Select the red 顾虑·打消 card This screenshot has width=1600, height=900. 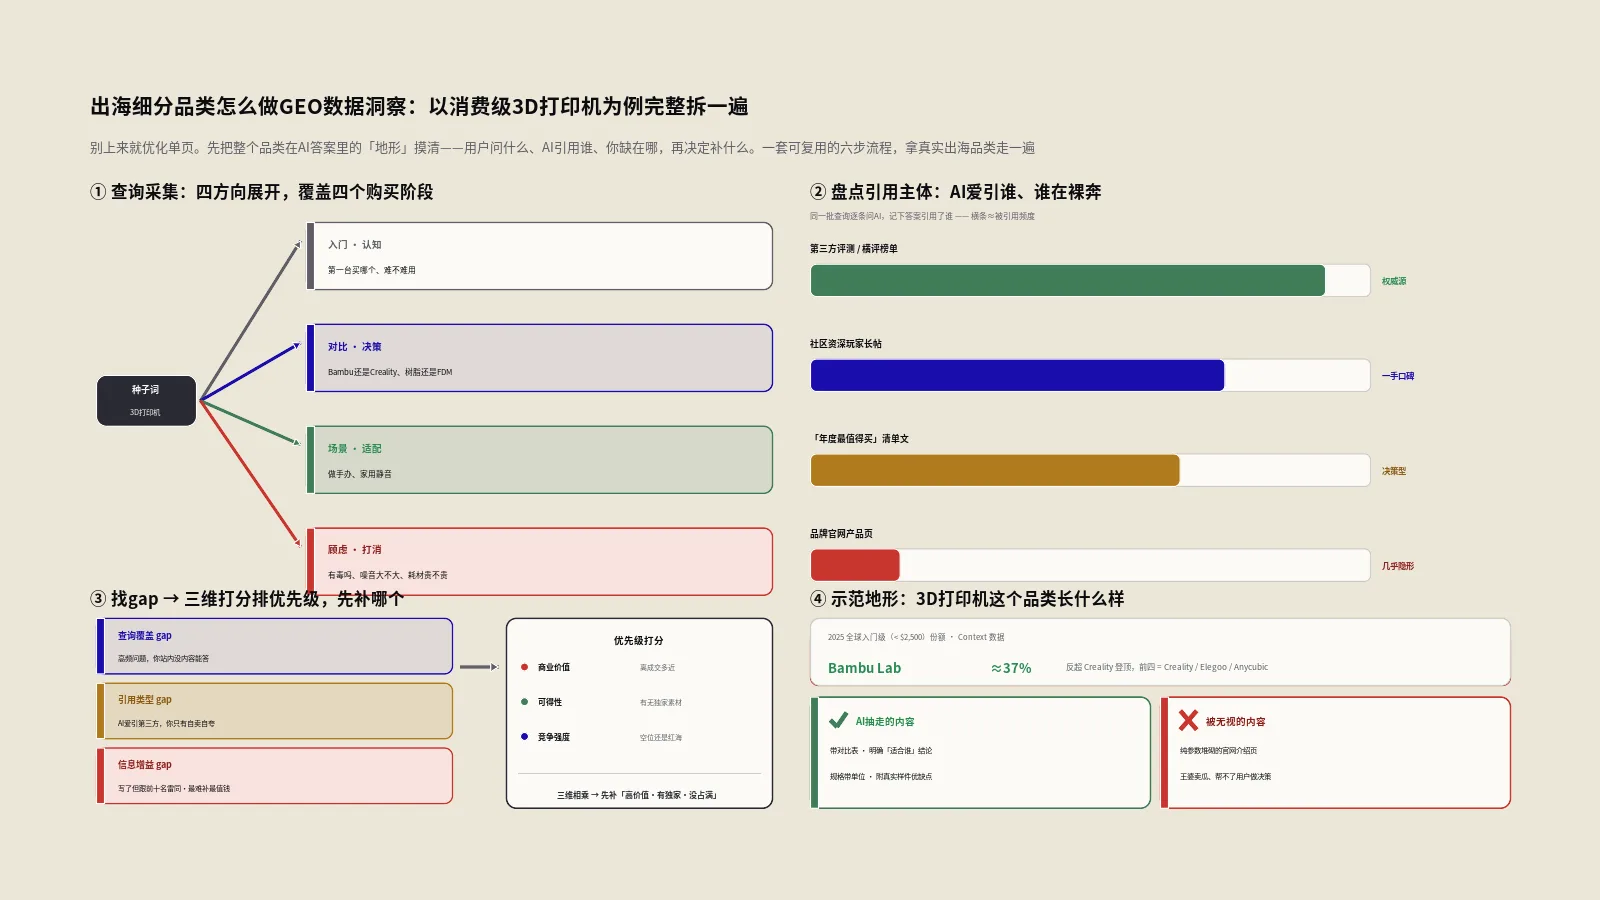point(540,562)
